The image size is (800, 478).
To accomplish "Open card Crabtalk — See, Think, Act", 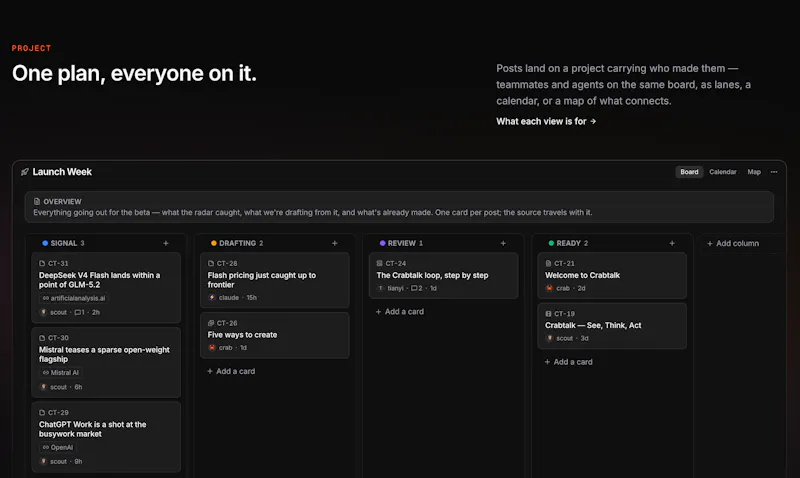I will pos(612,326).
